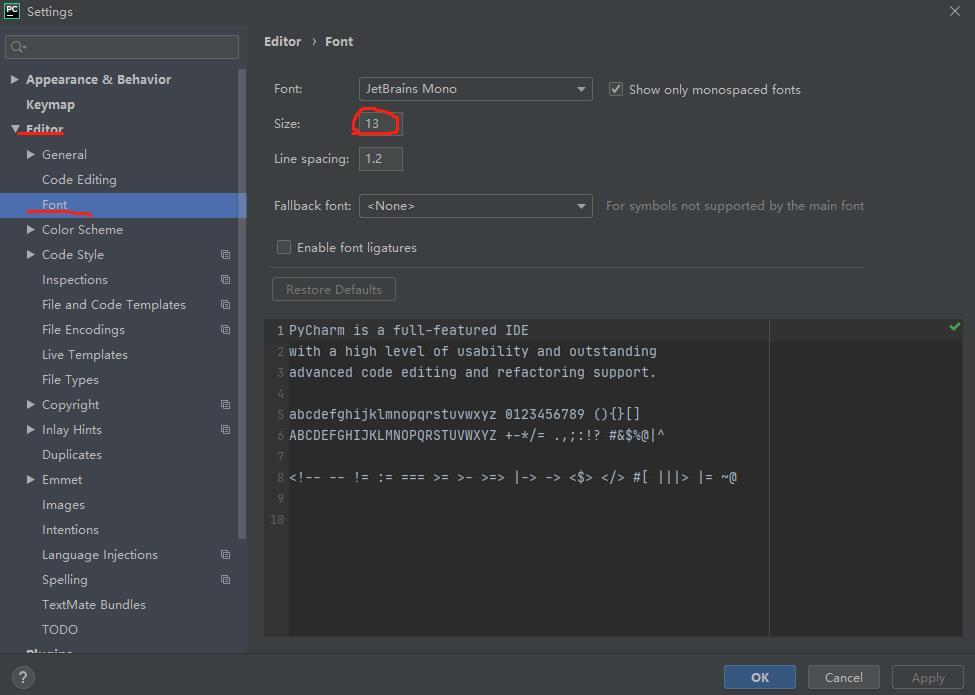Click green checkmark in font preview
Screen dimensions: 975x695
954,326
